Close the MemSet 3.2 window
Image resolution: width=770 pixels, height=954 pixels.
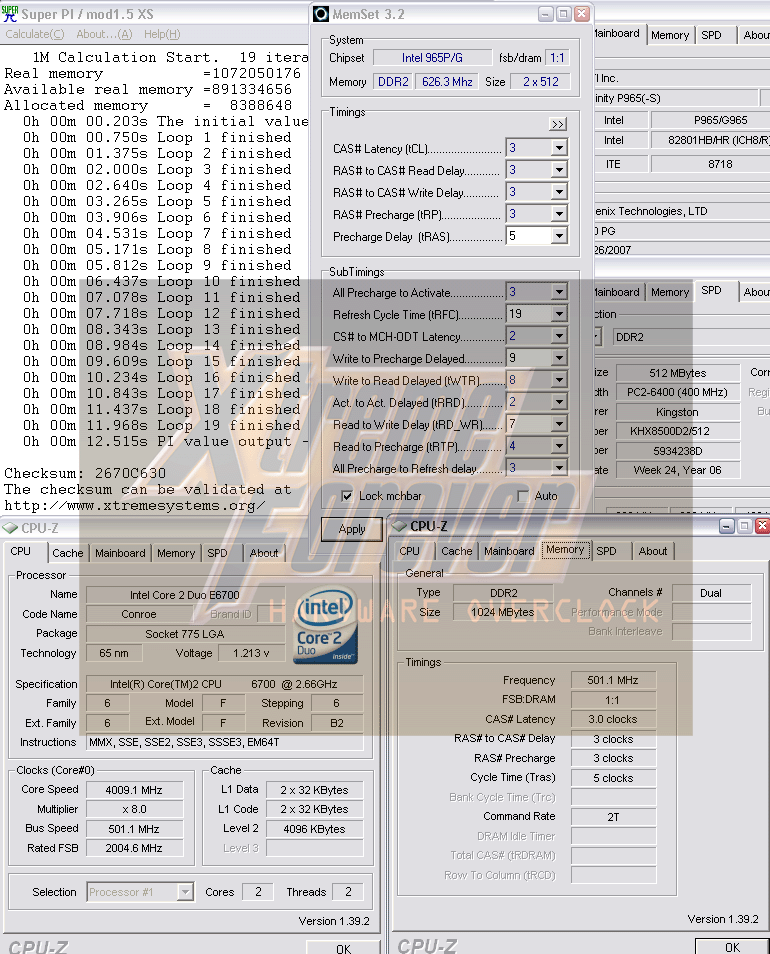[582, 14]
